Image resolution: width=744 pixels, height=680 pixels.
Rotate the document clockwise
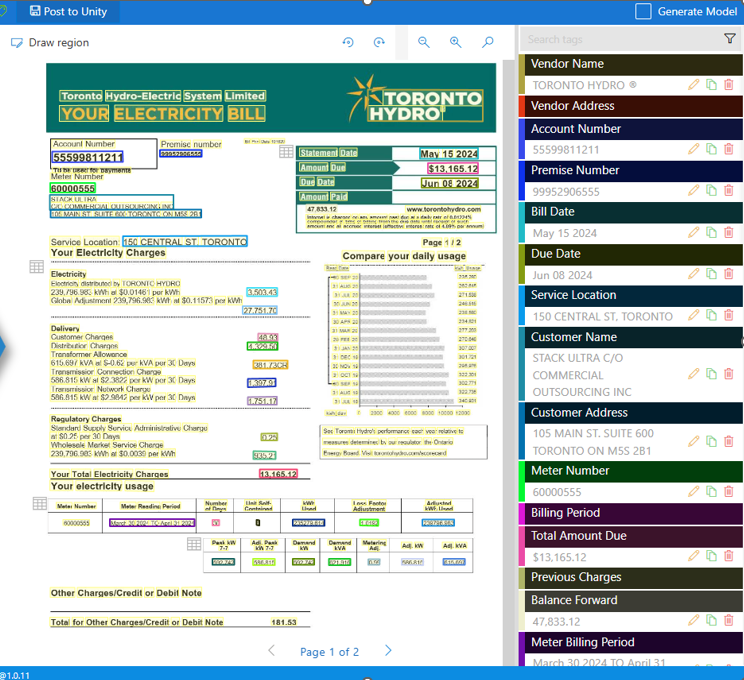379,42
